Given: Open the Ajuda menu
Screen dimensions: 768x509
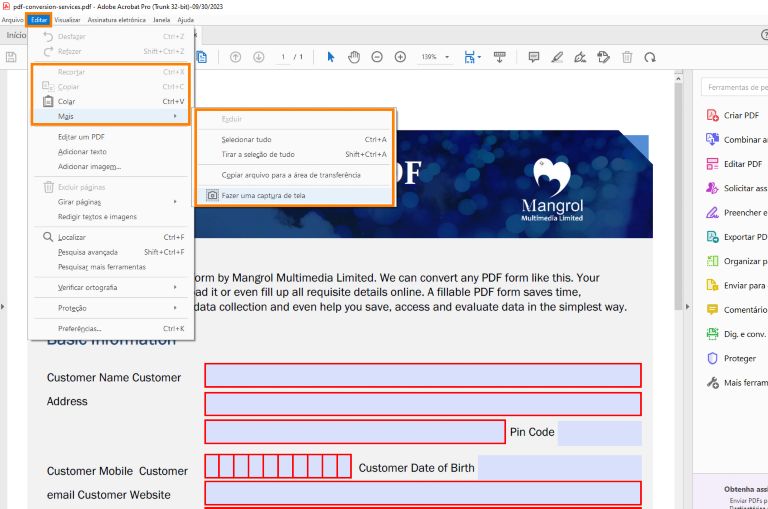Looking at the screenshot, I should [x=186, y=20].
